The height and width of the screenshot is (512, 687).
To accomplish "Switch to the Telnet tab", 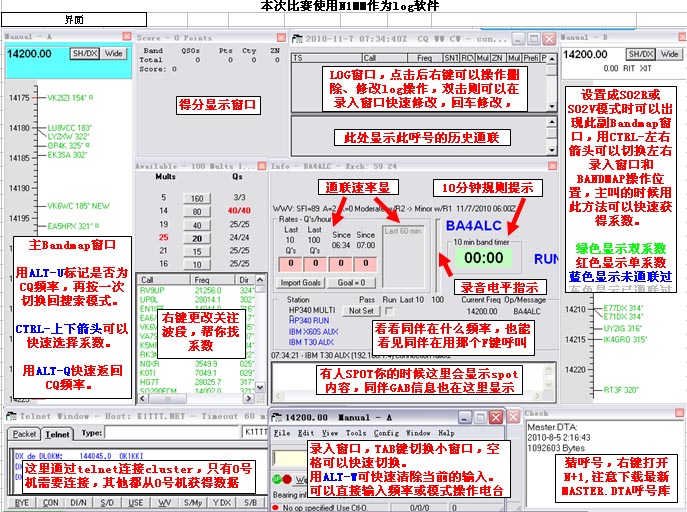I will 57,434.
